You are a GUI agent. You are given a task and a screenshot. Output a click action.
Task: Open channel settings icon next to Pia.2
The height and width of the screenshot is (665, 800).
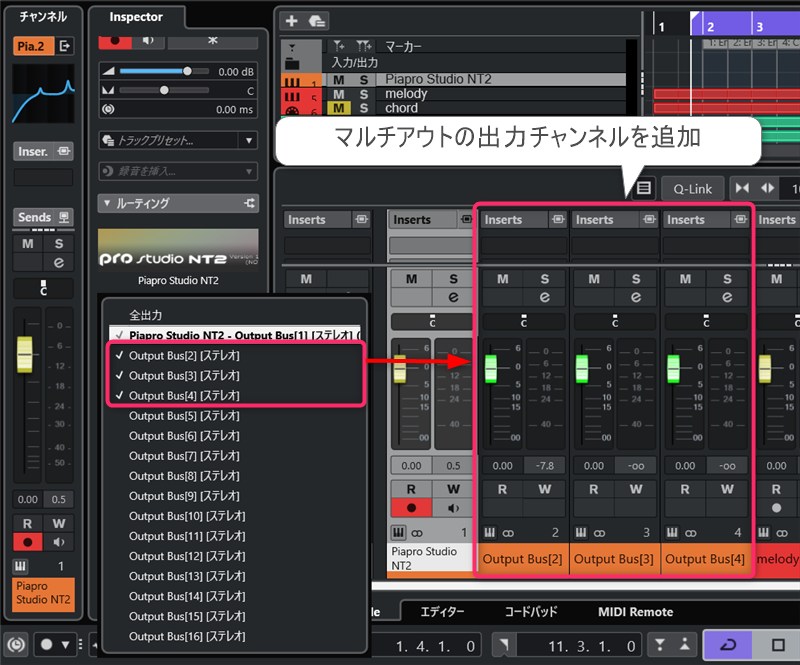pyautogui.click(x=65, y=46)
